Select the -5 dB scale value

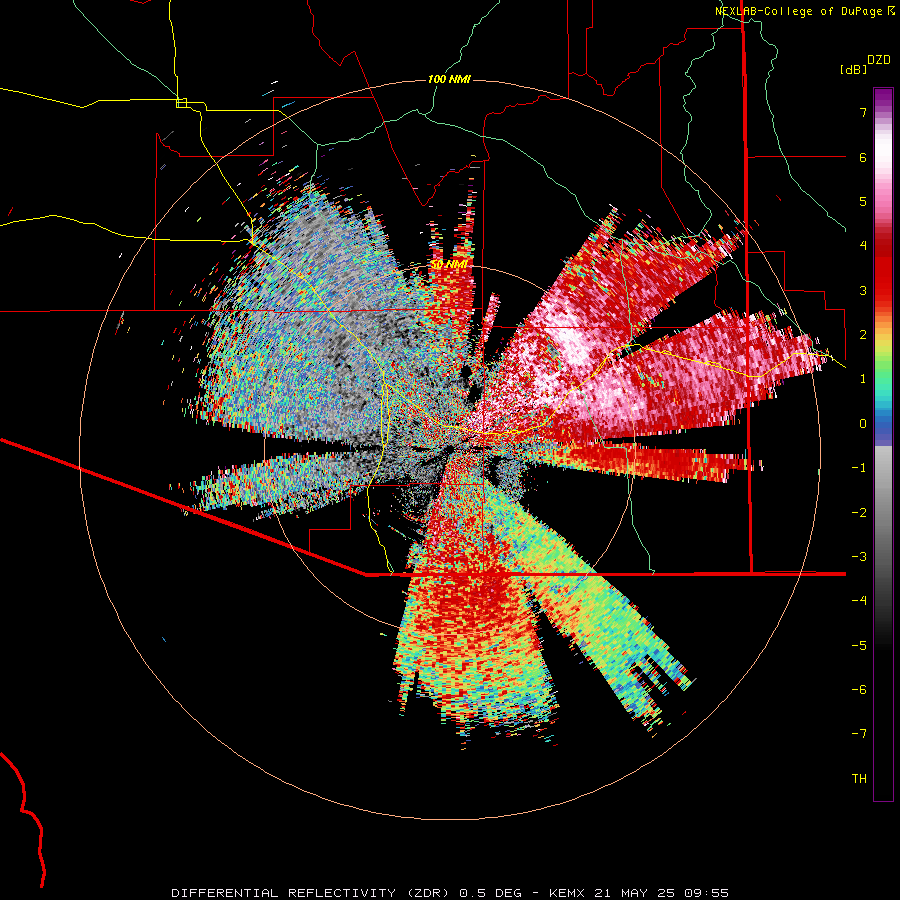(859, 646)
